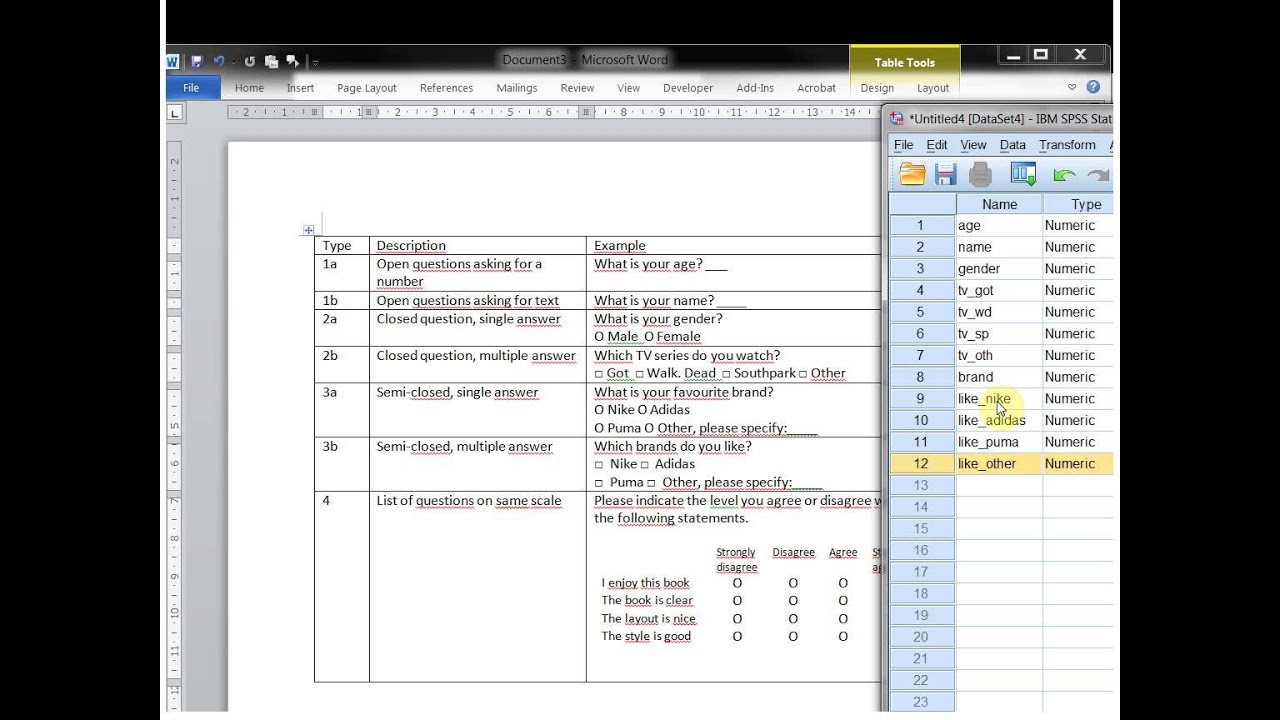1280x720 pixels.
Task: Select the 'like_puma' variable name cell
Action: click(x=999, y=442)
